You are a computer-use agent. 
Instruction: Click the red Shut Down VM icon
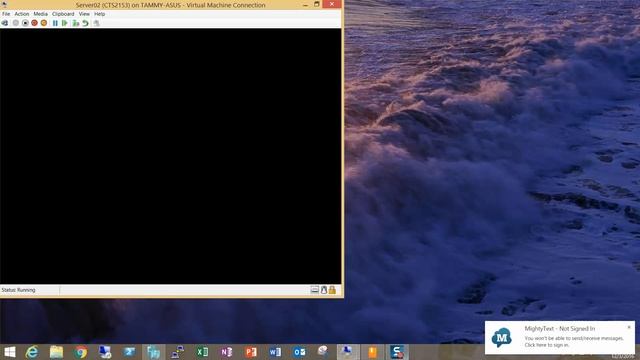pyautogui.click(x=34, y=23)
